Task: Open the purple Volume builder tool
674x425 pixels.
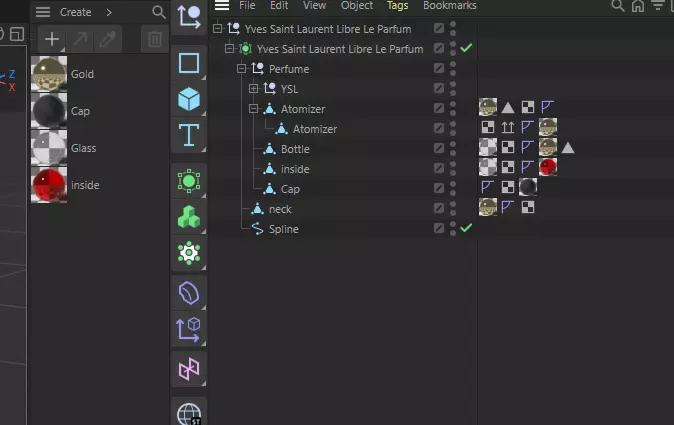Action: (x=189, y=330)
